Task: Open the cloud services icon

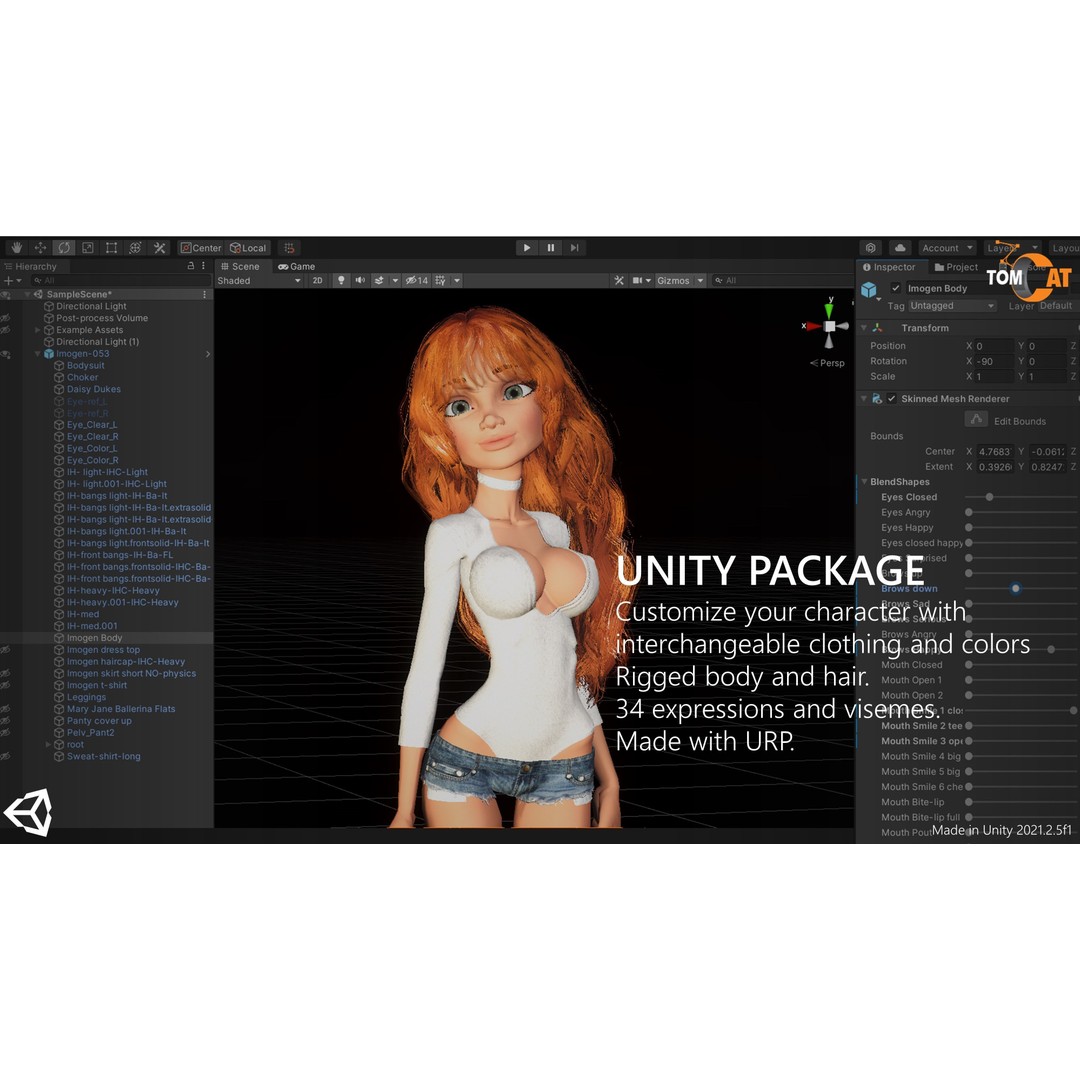Action: coord(900,248)
